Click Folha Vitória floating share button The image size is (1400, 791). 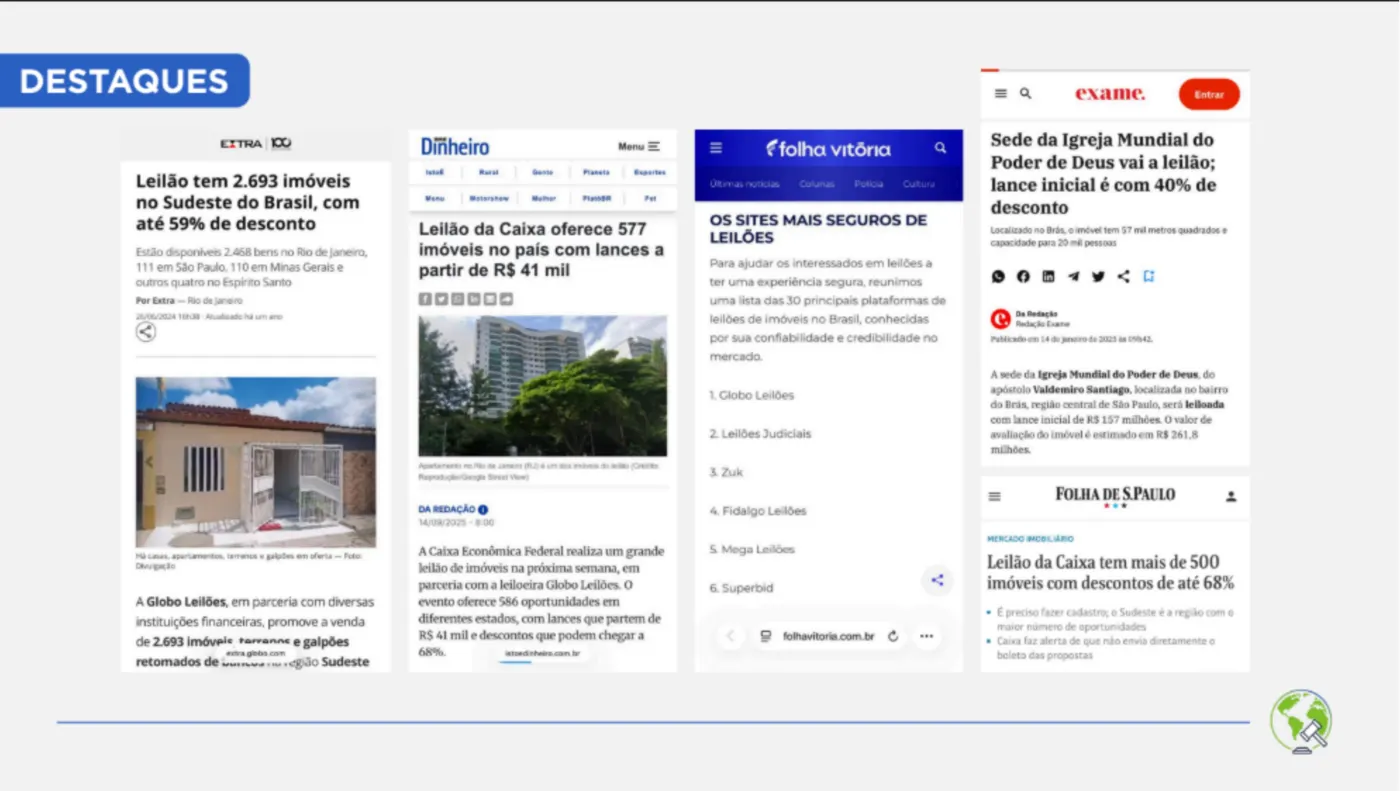point(937,581)
